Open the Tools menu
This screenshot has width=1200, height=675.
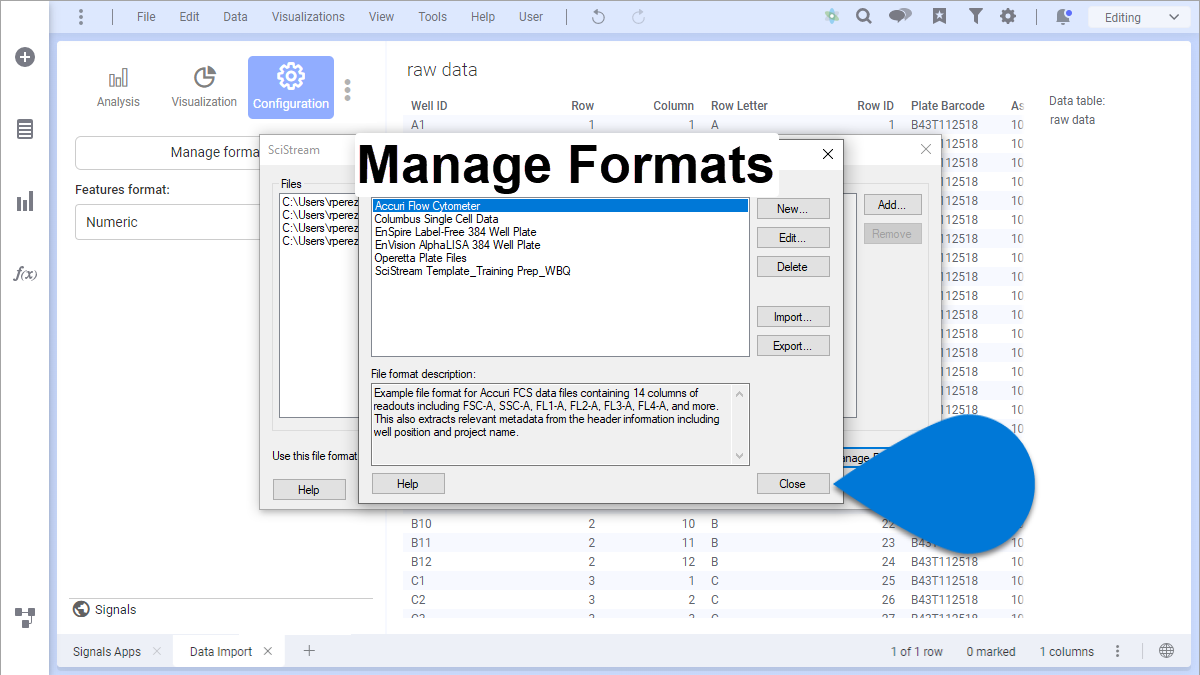(433, 17)
